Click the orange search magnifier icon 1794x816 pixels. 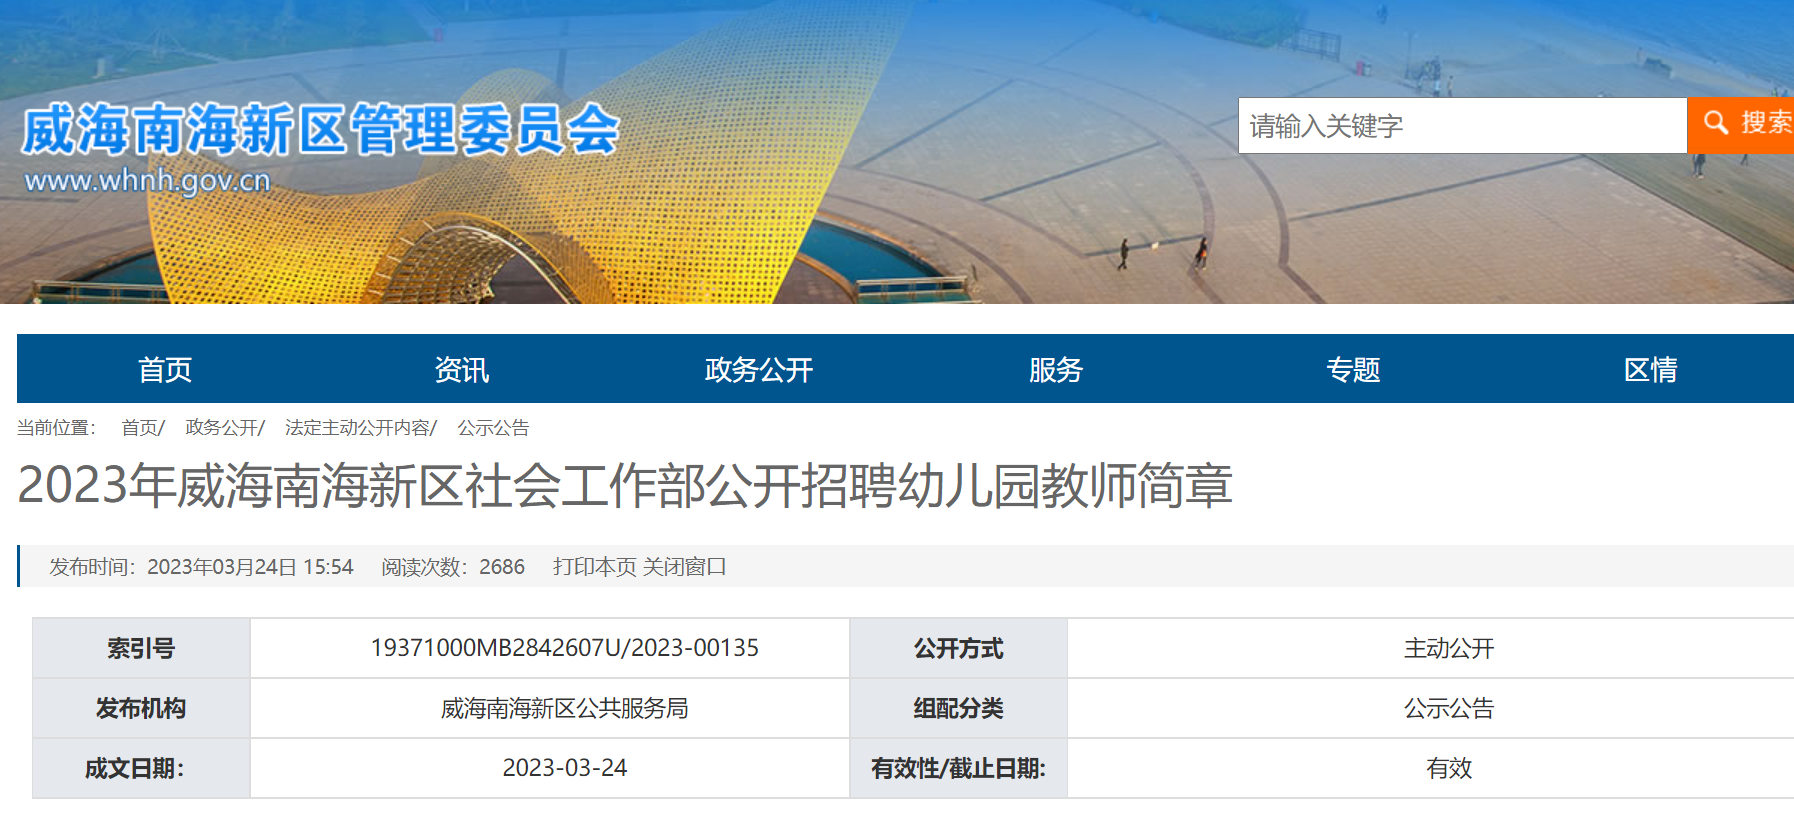[x=1716, y=123]
